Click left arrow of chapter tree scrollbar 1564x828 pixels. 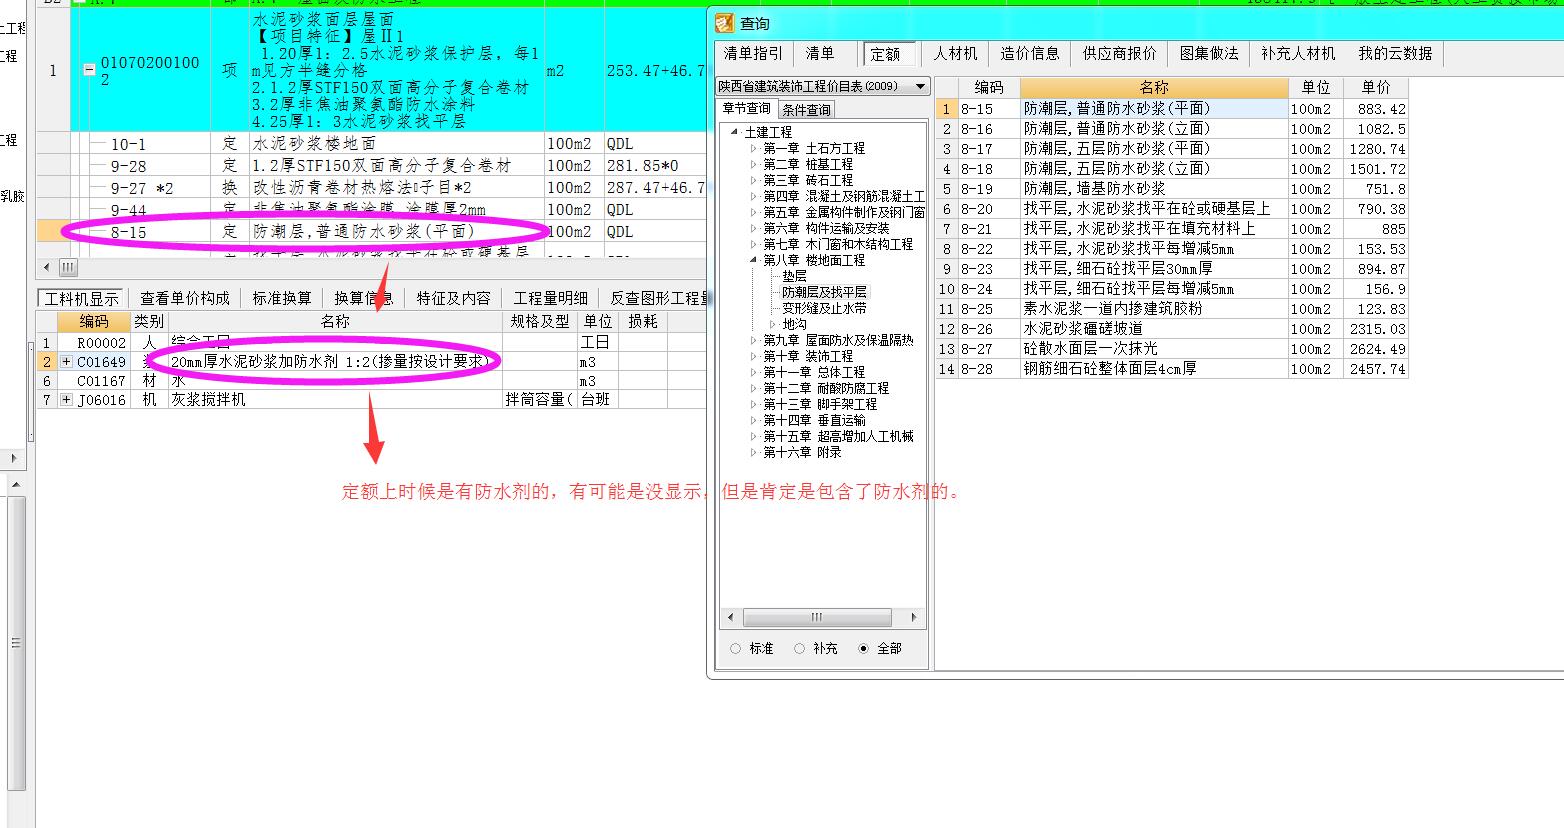(x=730, y=617)
